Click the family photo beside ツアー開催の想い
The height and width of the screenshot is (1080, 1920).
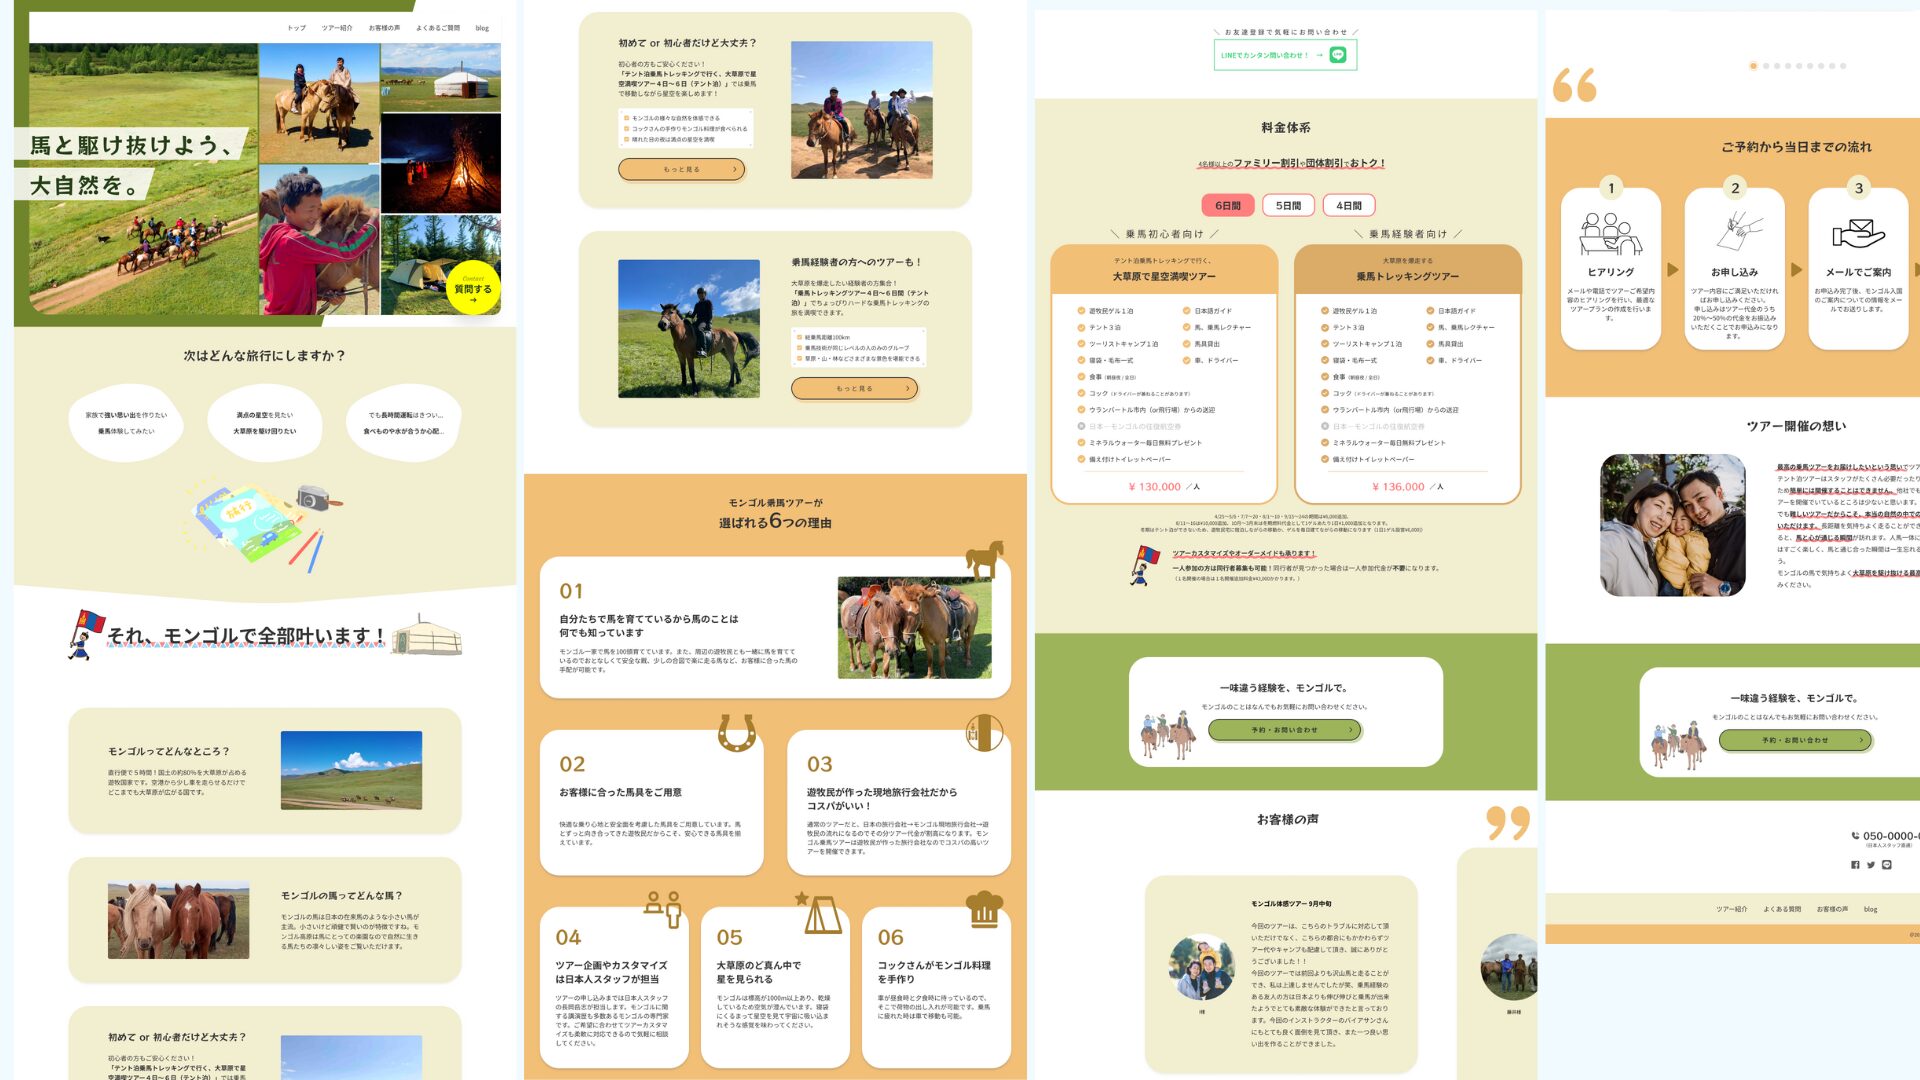[1672, 525]
